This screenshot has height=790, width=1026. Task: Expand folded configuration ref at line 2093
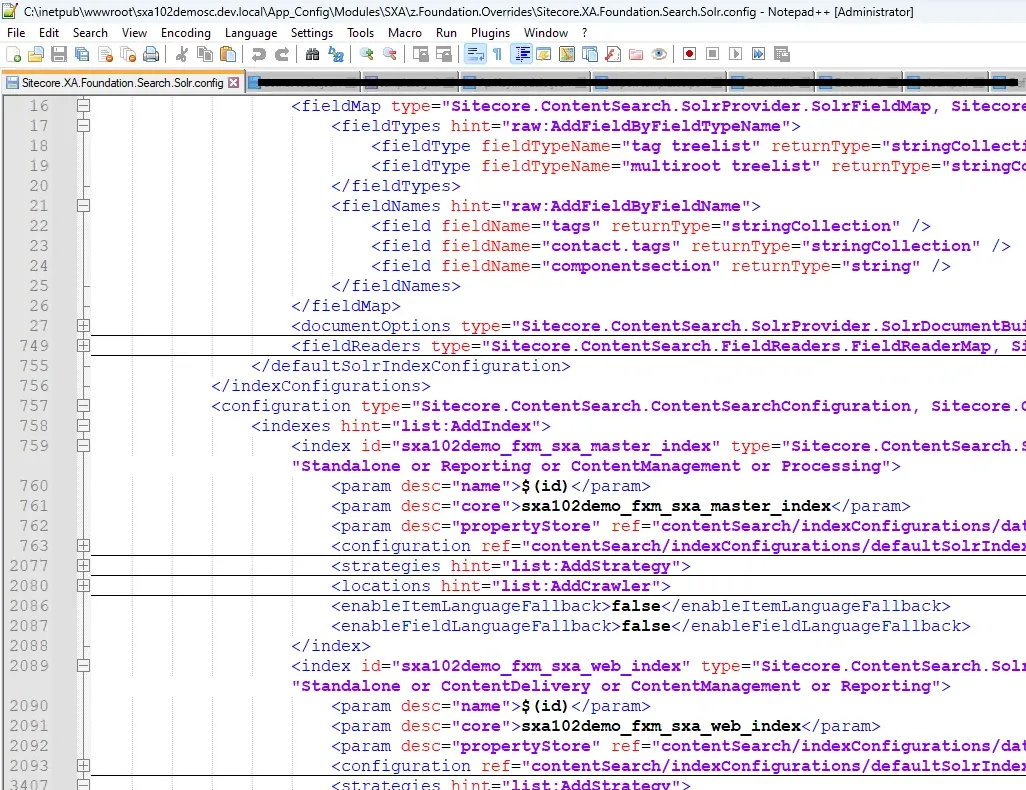click(x=83, y=765)
